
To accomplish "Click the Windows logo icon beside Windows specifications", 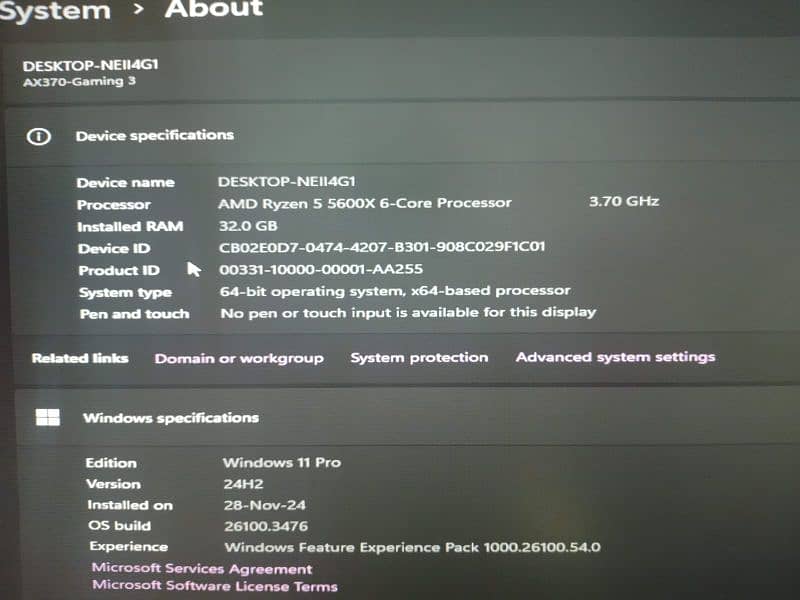I will [48, 417].
